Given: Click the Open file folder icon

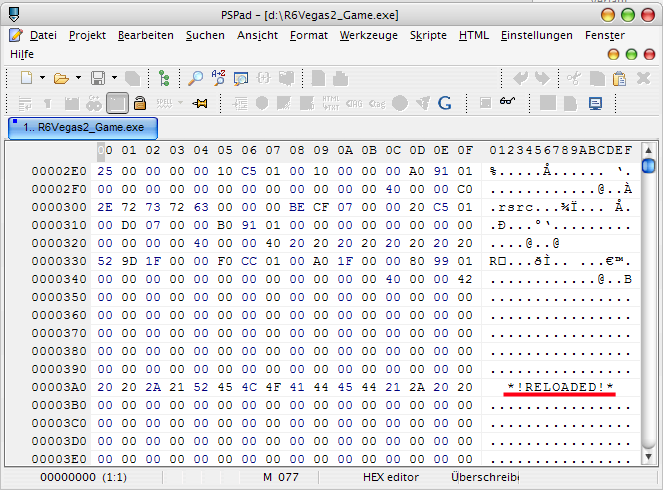Looking at the screenshot, I should 60,77.
